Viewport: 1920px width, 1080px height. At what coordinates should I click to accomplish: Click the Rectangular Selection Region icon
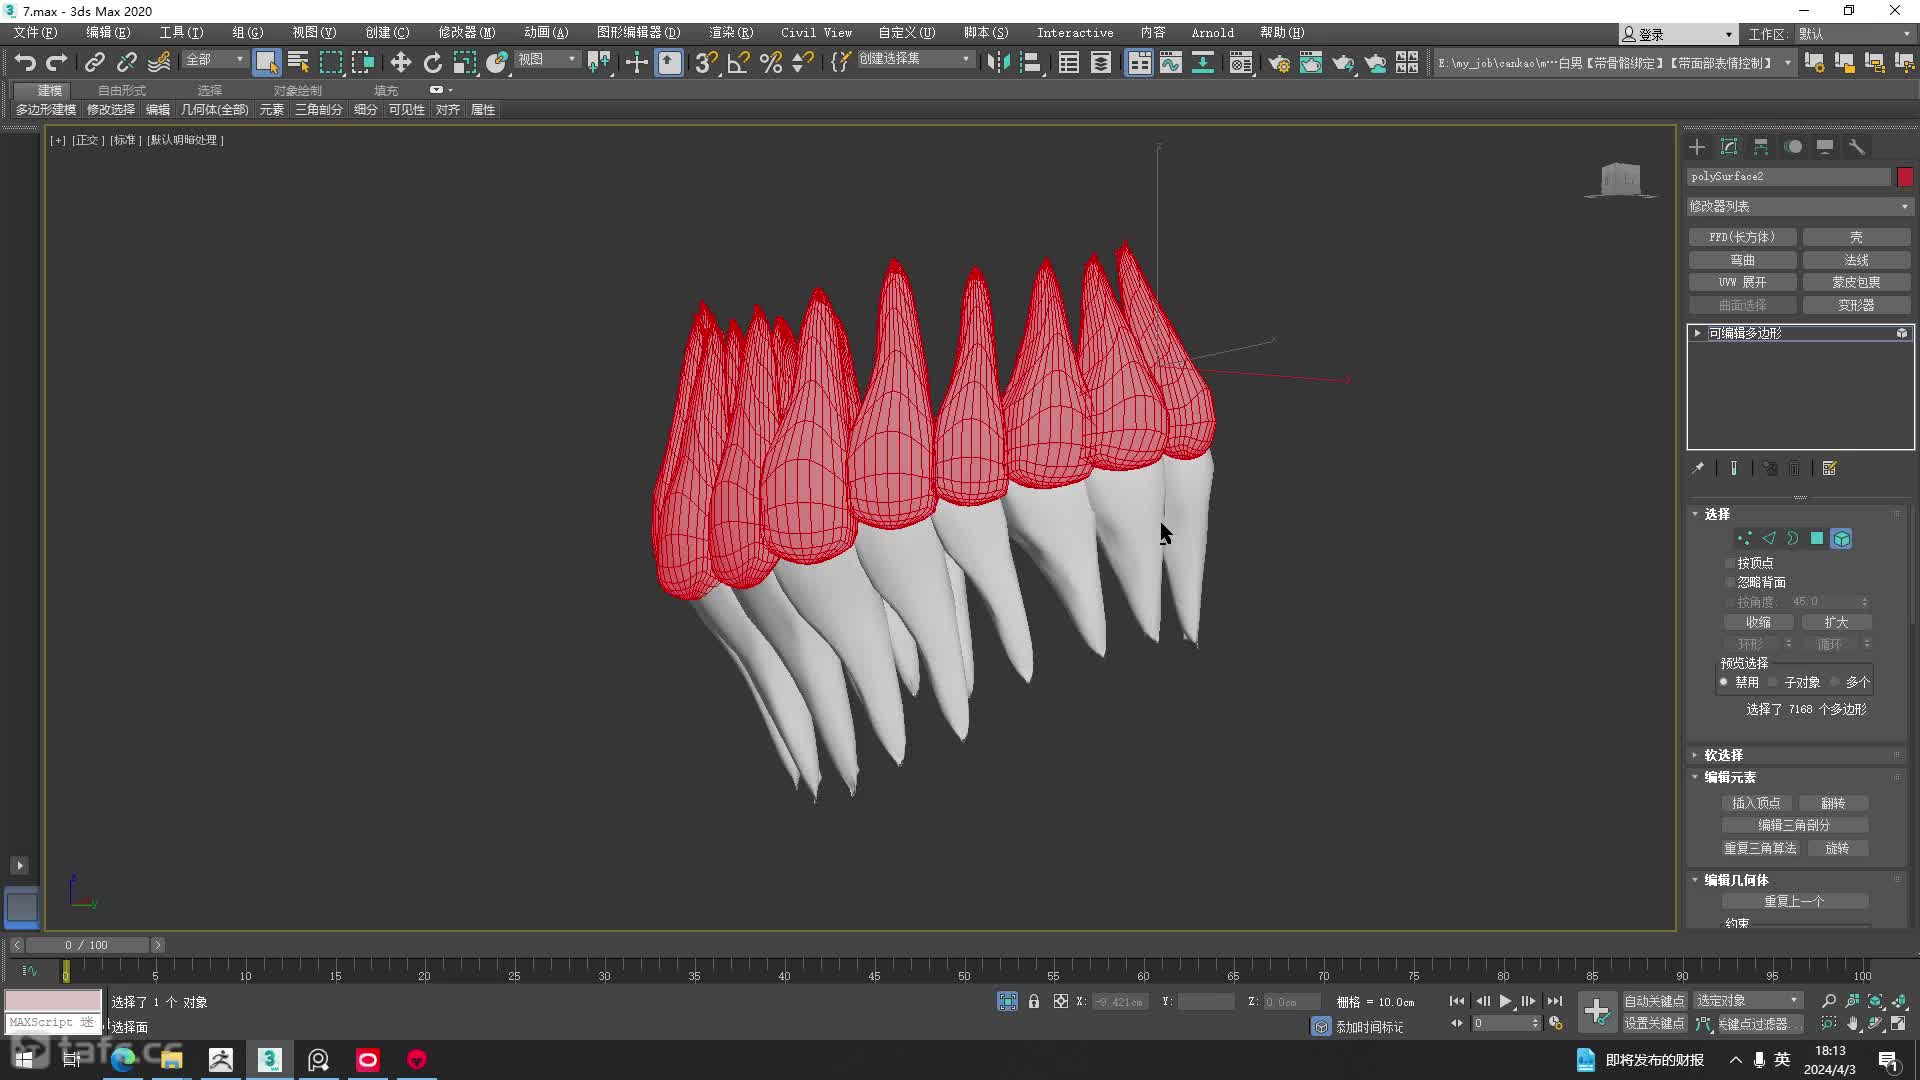(x=330, y=62)
